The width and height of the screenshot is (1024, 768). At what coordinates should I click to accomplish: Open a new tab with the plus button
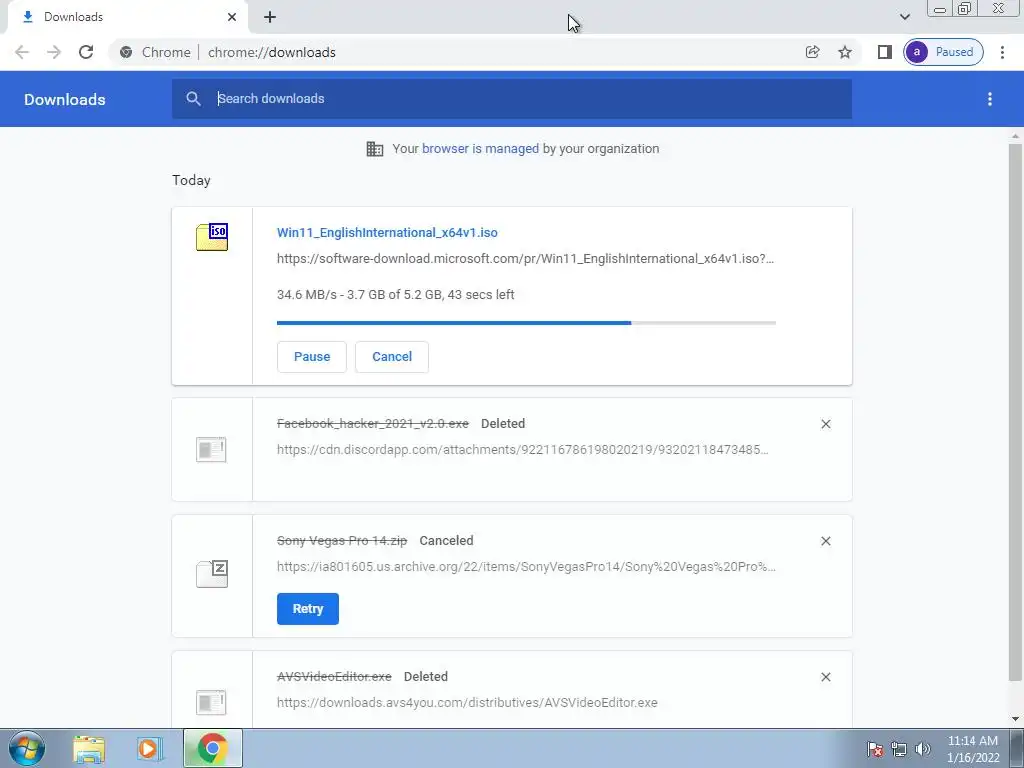[x=270, y=17]
